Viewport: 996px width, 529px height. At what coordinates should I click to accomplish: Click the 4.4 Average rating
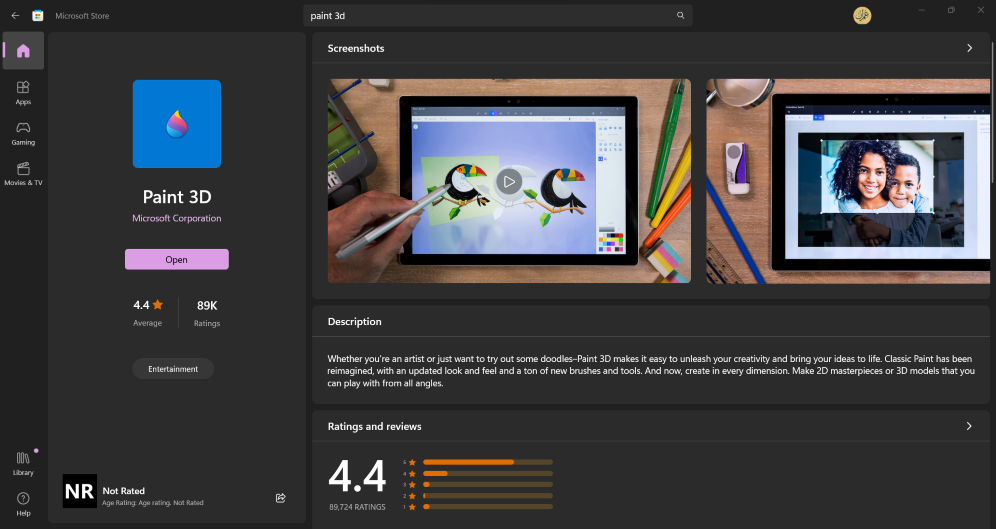(147, 312)
